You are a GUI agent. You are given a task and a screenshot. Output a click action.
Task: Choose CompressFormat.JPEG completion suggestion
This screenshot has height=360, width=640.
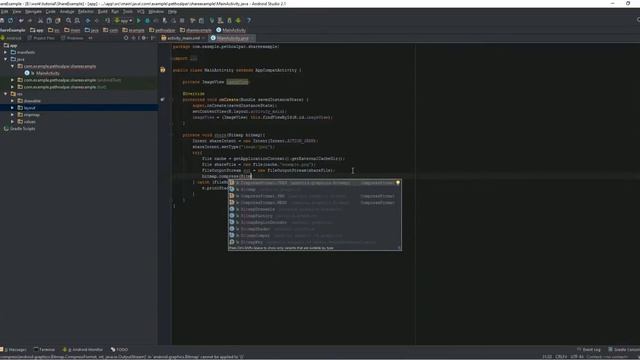pos(315,183)
